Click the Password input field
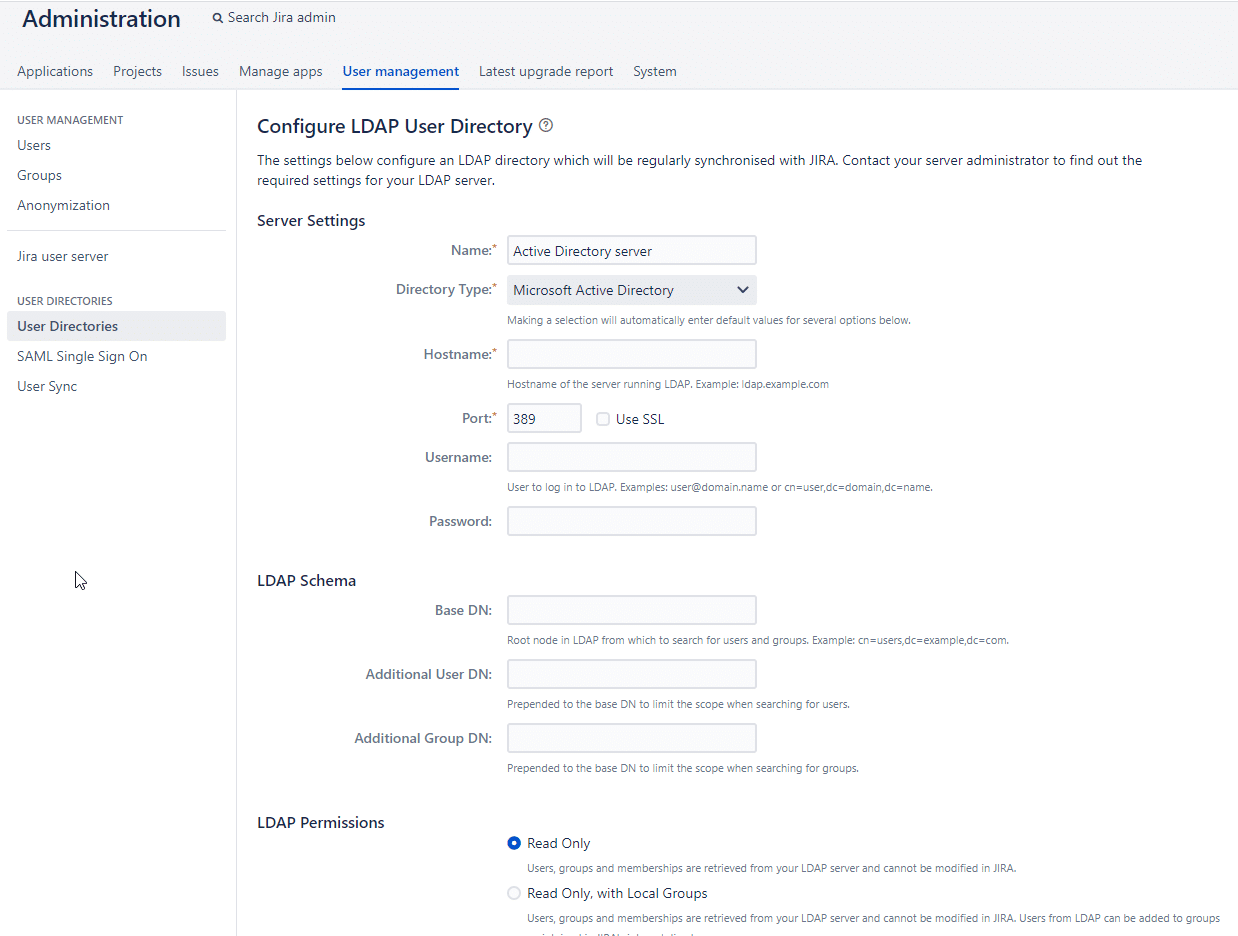The width and height of the screenshot is (1238, 936). pos(631,521)
